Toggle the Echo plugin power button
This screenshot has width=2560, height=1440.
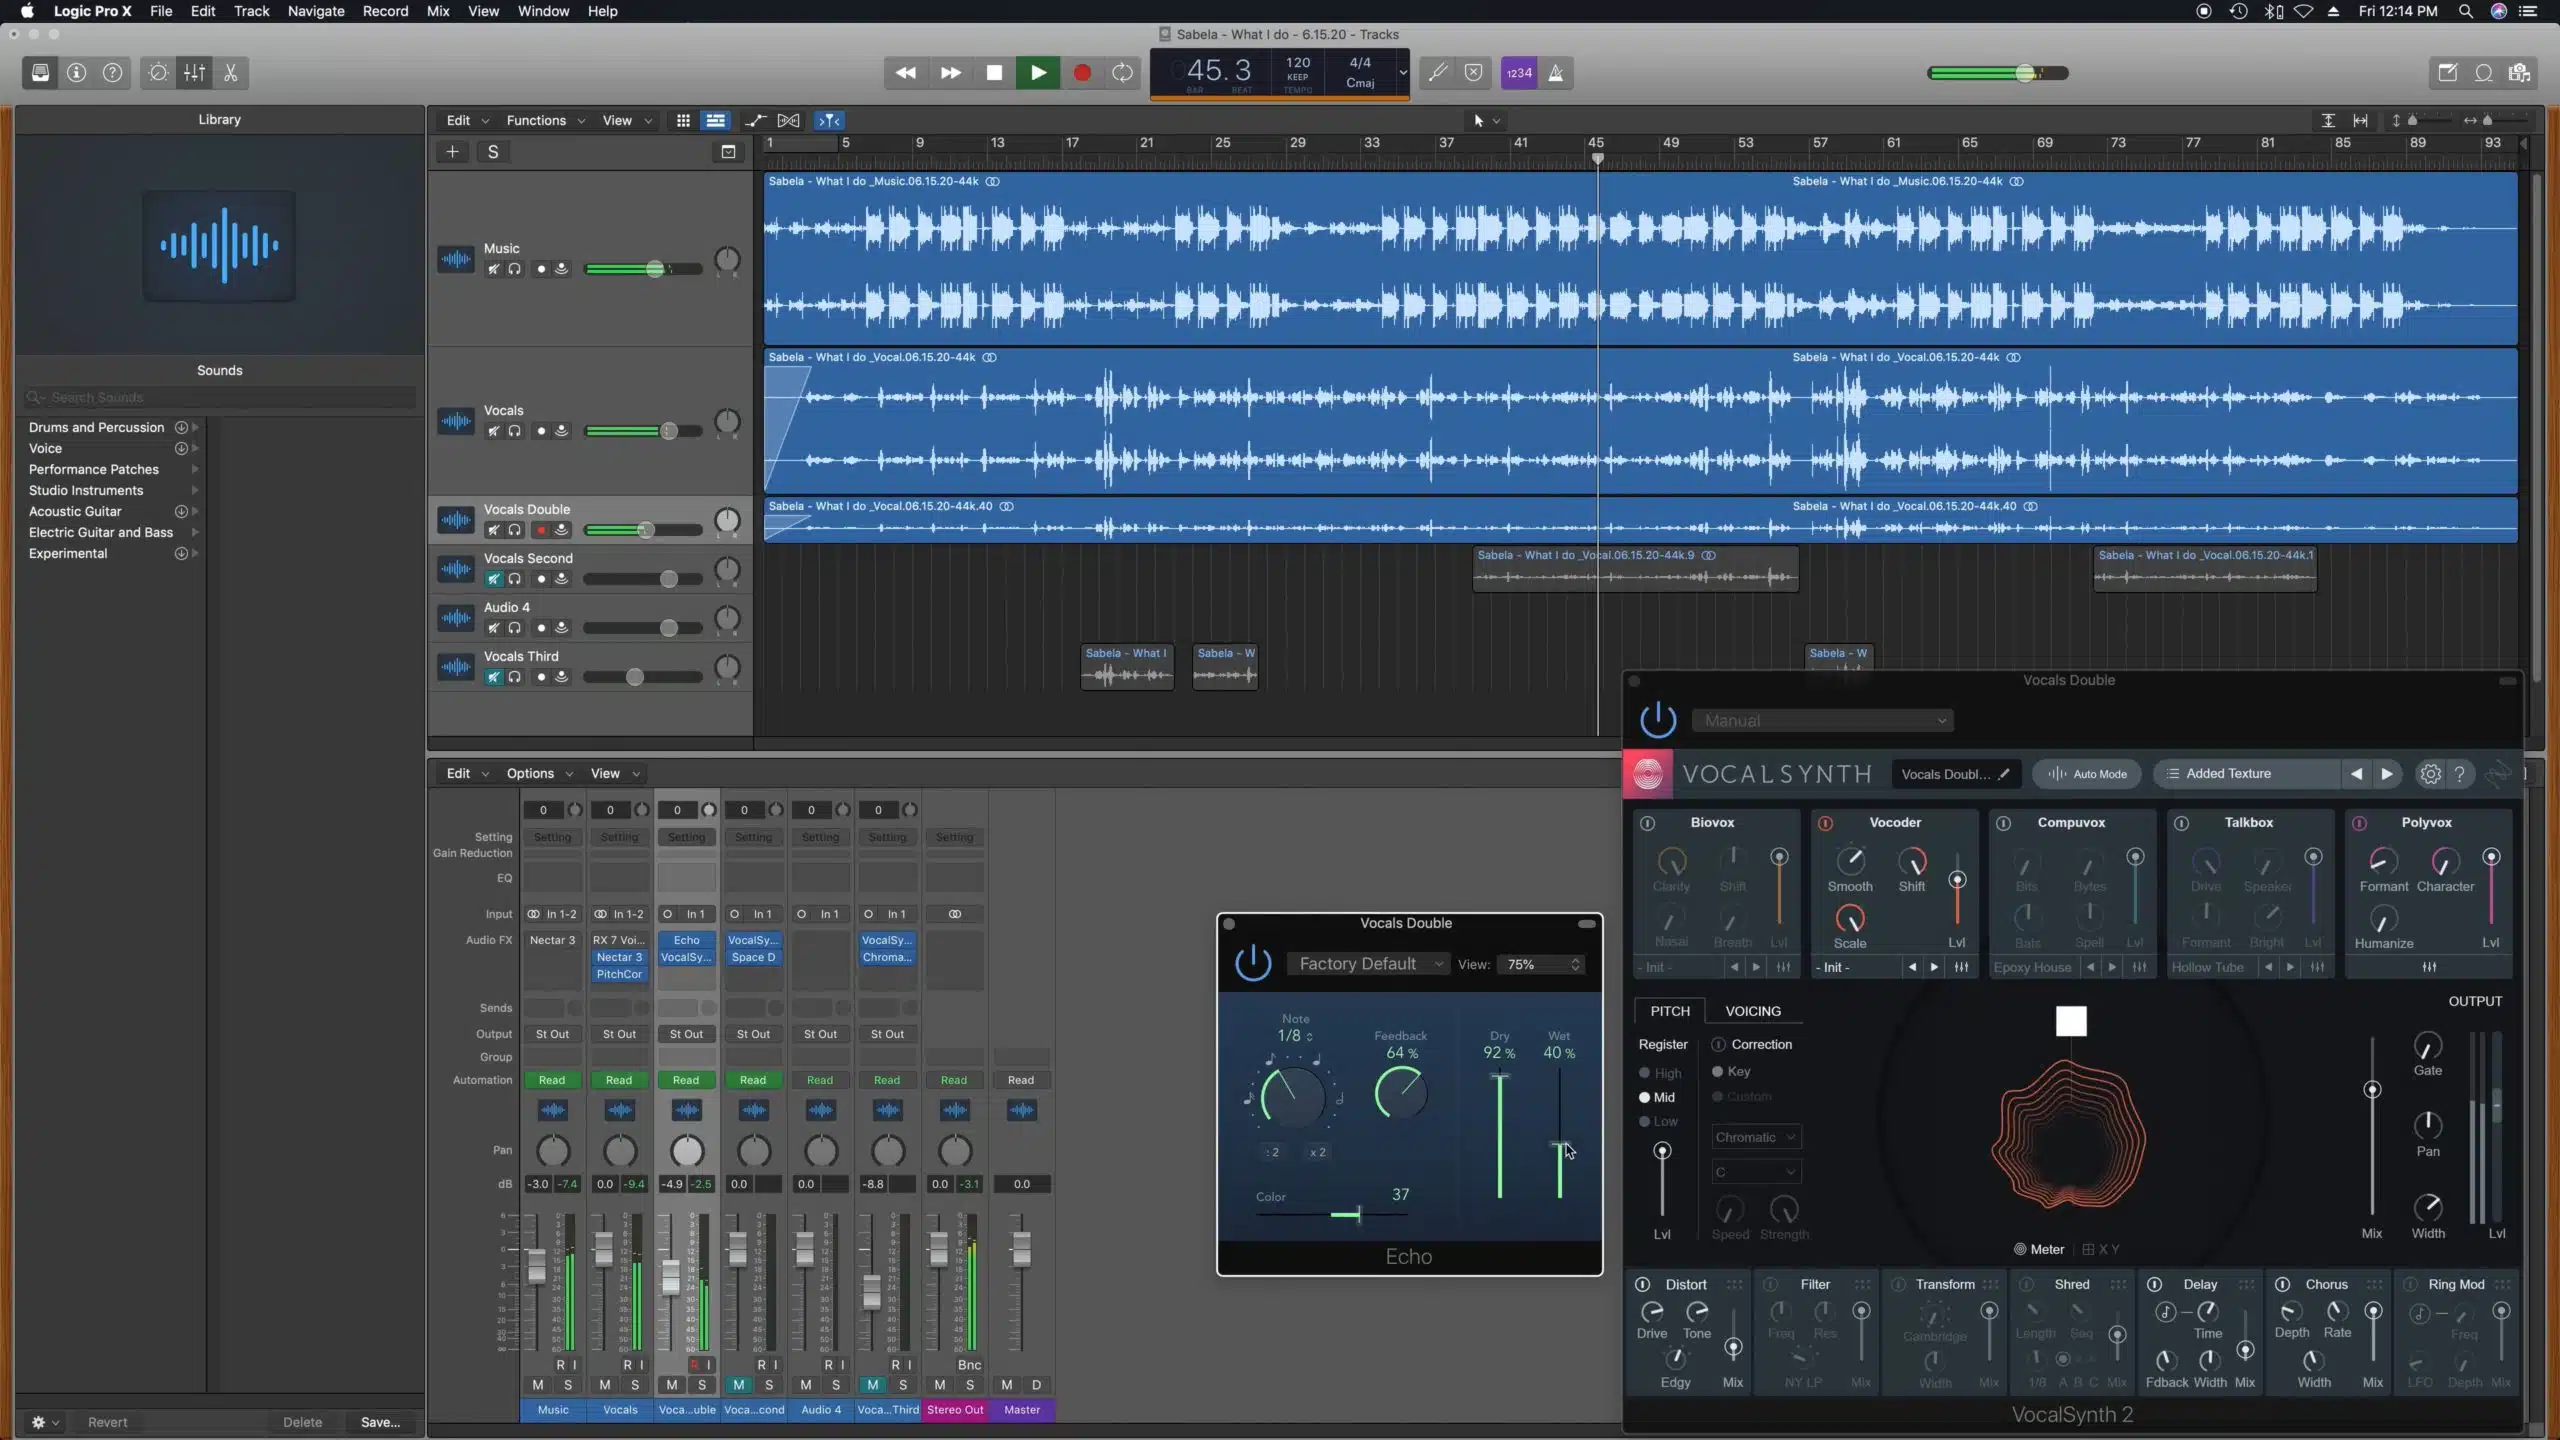1253,964
